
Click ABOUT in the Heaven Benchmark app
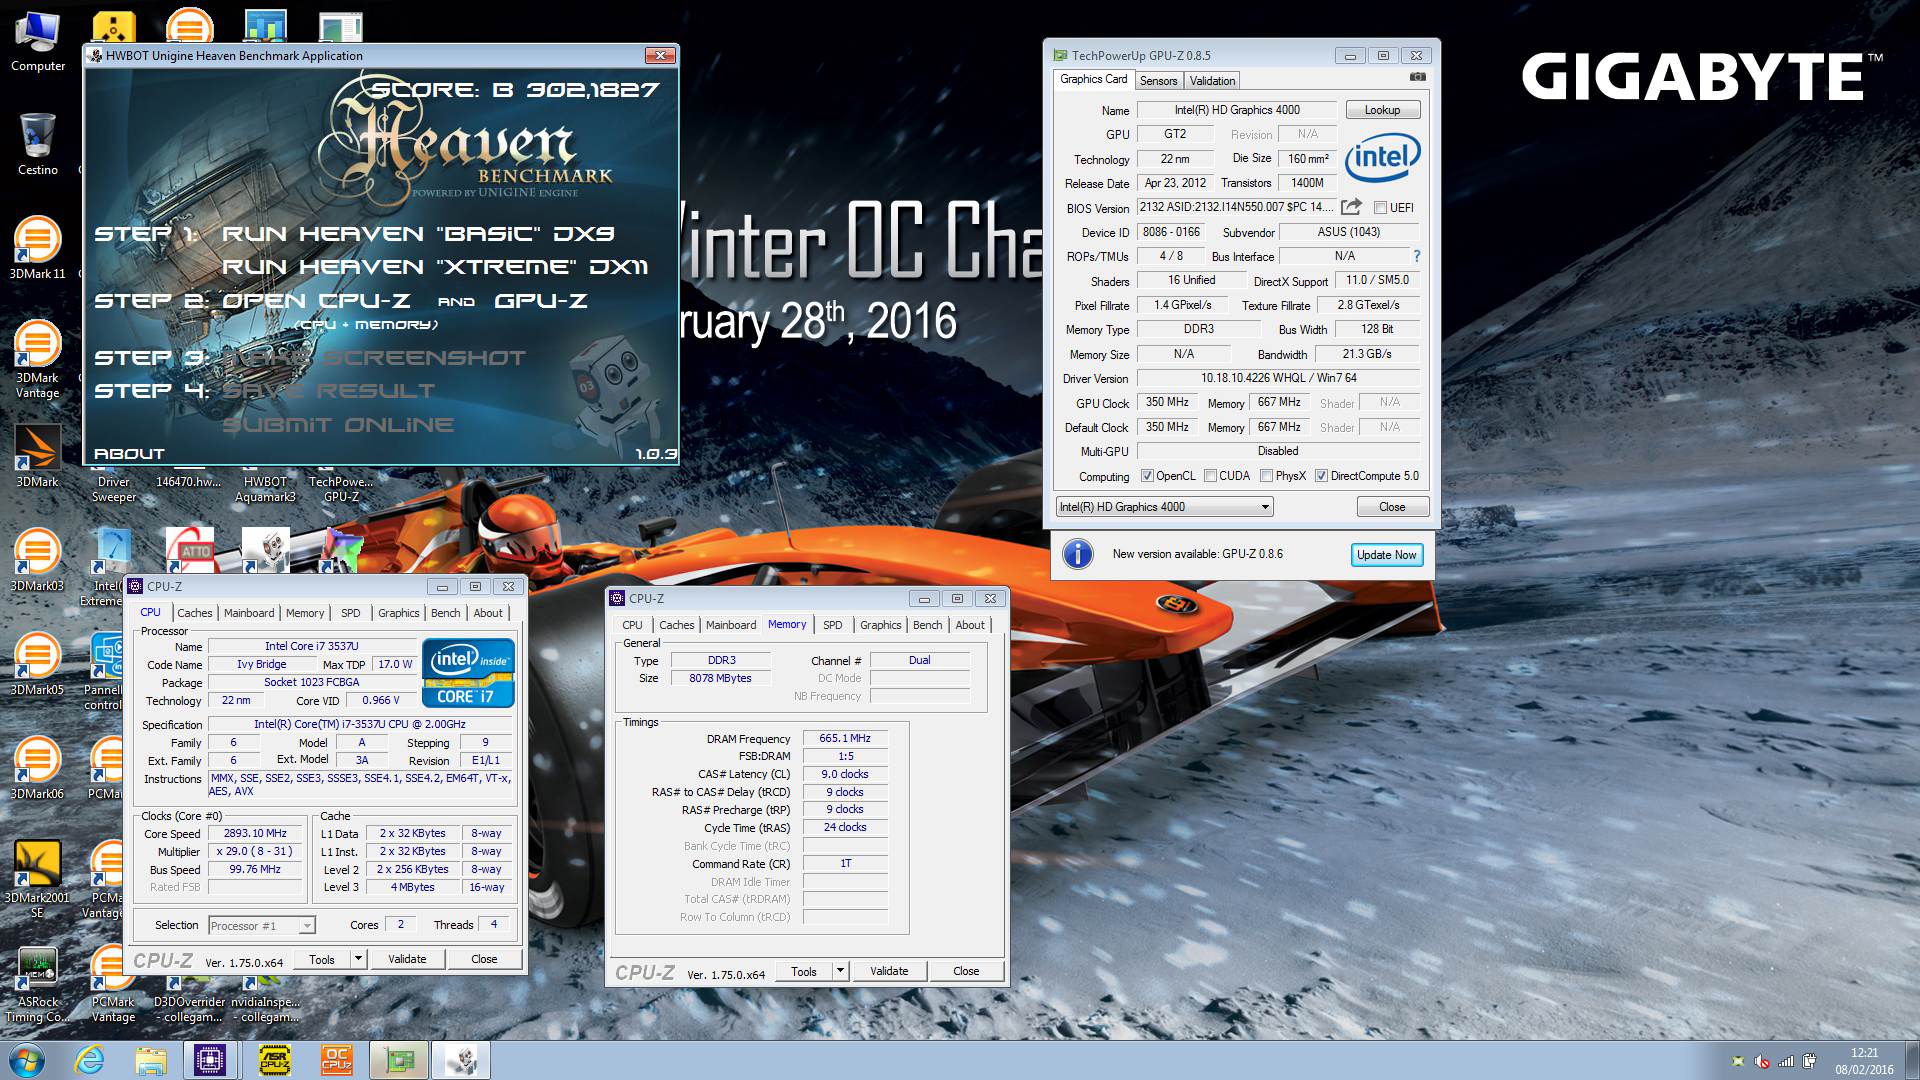(129, 454)
